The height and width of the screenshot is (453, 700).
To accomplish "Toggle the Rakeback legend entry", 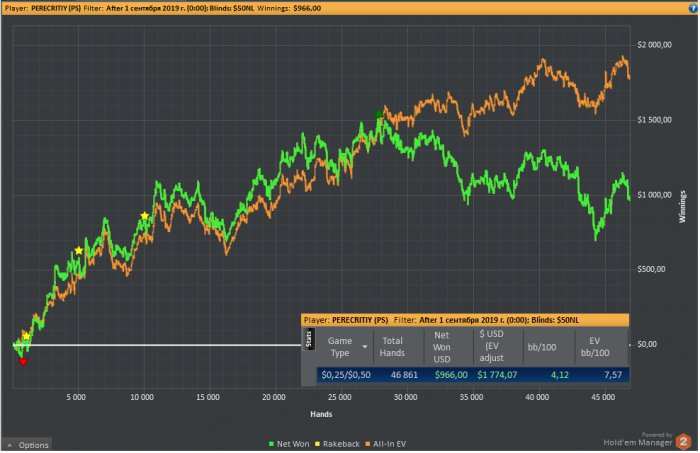I will point(337,444).
